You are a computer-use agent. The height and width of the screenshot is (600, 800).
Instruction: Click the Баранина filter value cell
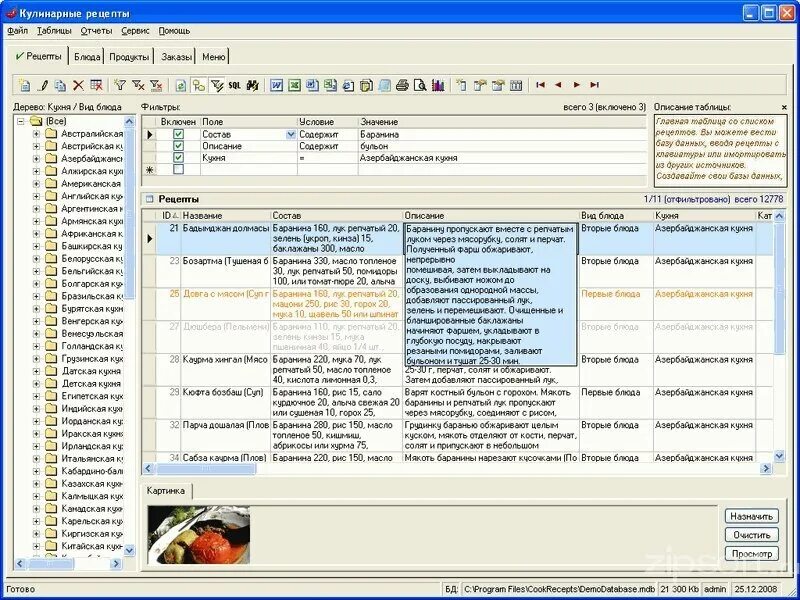click(502, 135)
